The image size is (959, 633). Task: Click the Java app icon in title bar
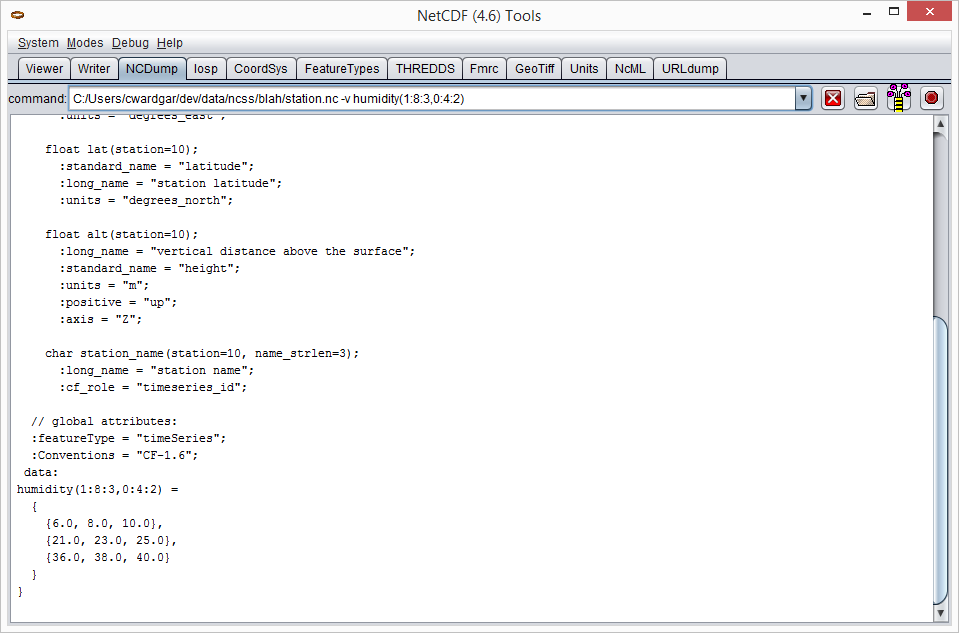coord(17,15)
